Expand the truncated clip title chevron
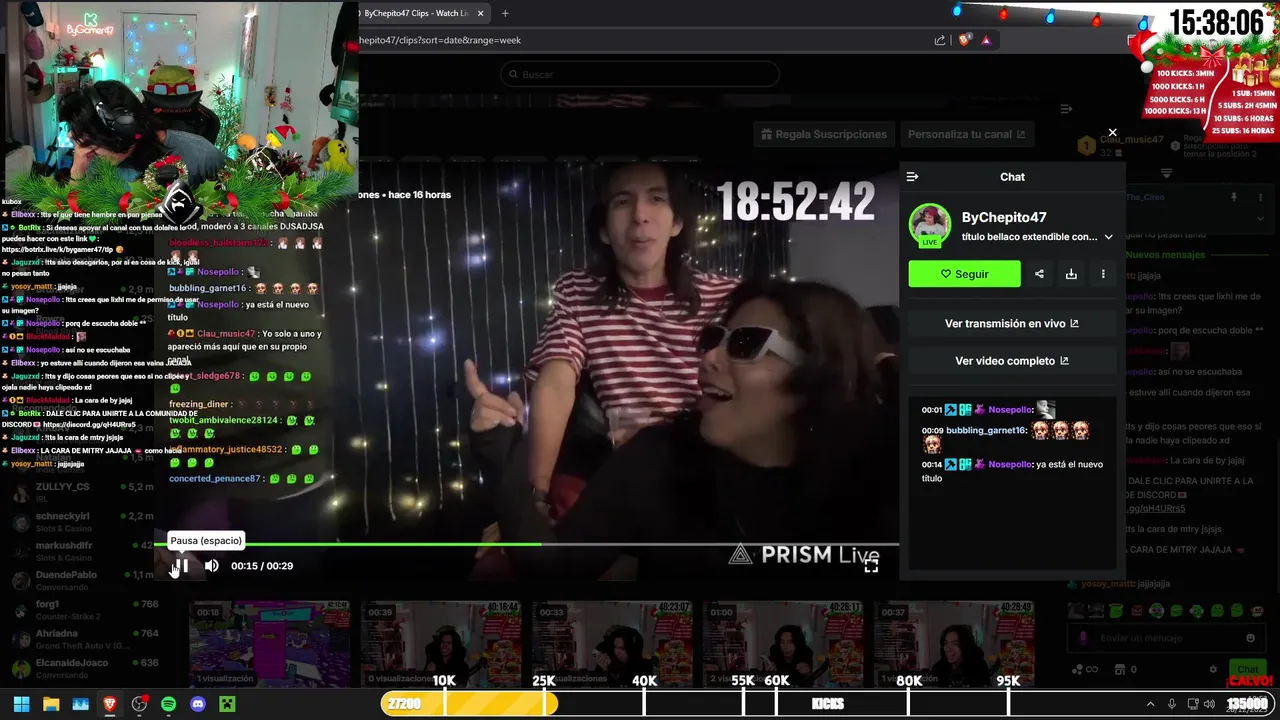Viewport: 1280px width, 720px height. [x=1108, y=237]
